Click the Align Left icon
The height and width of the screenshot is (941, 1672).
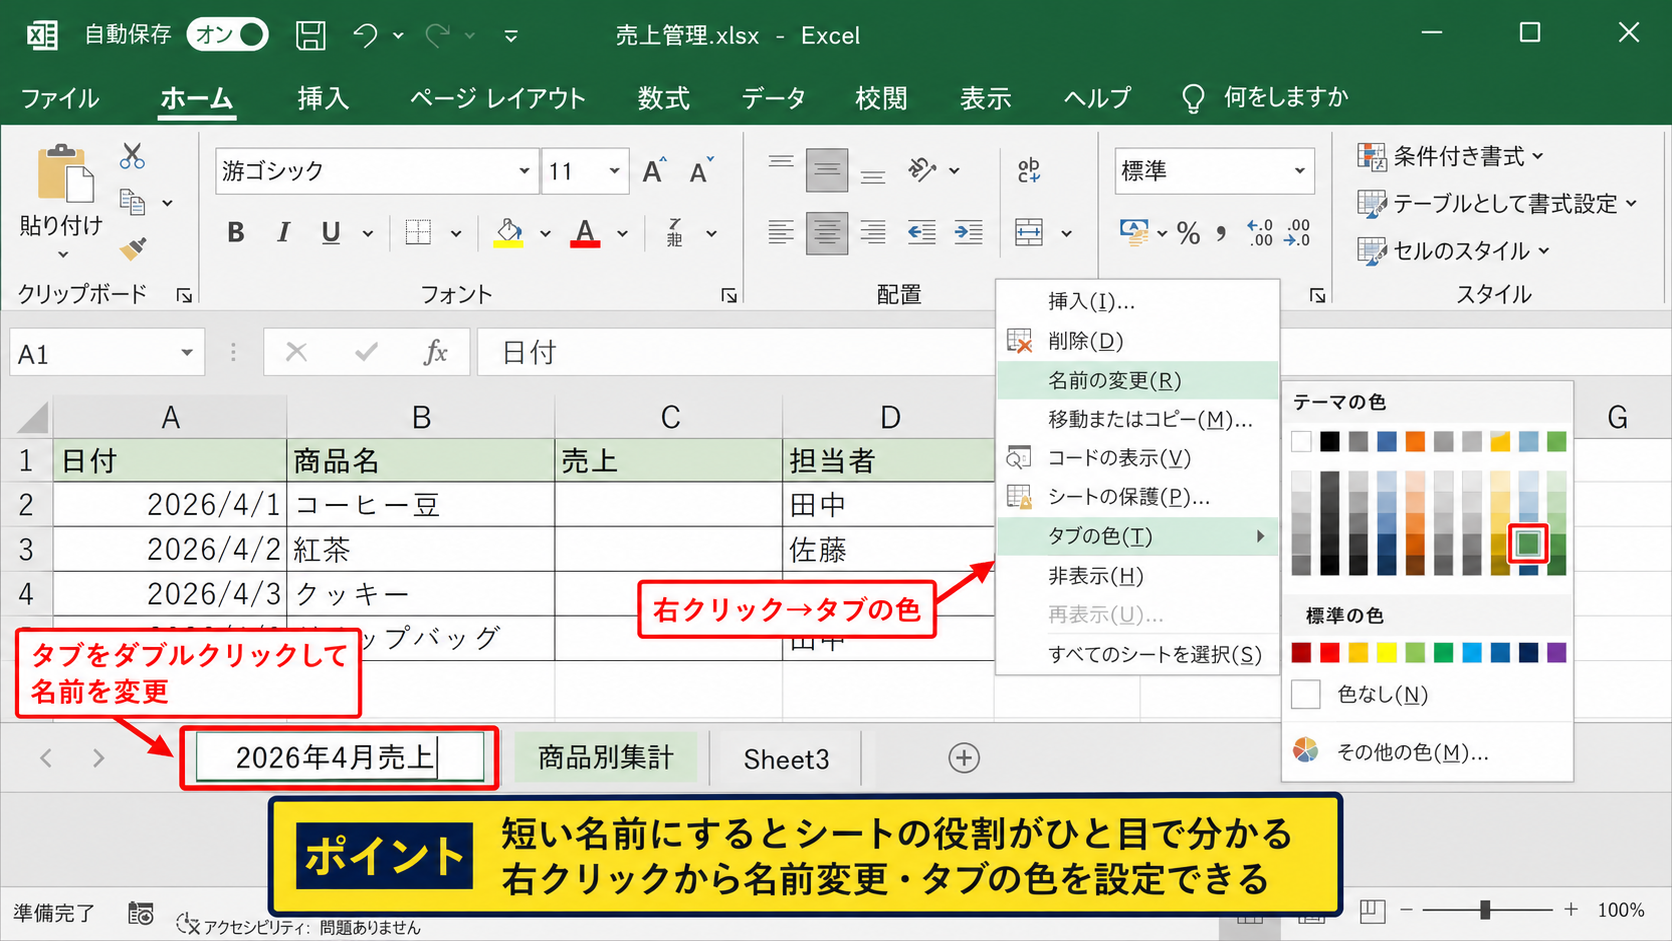tap(781, 233)
